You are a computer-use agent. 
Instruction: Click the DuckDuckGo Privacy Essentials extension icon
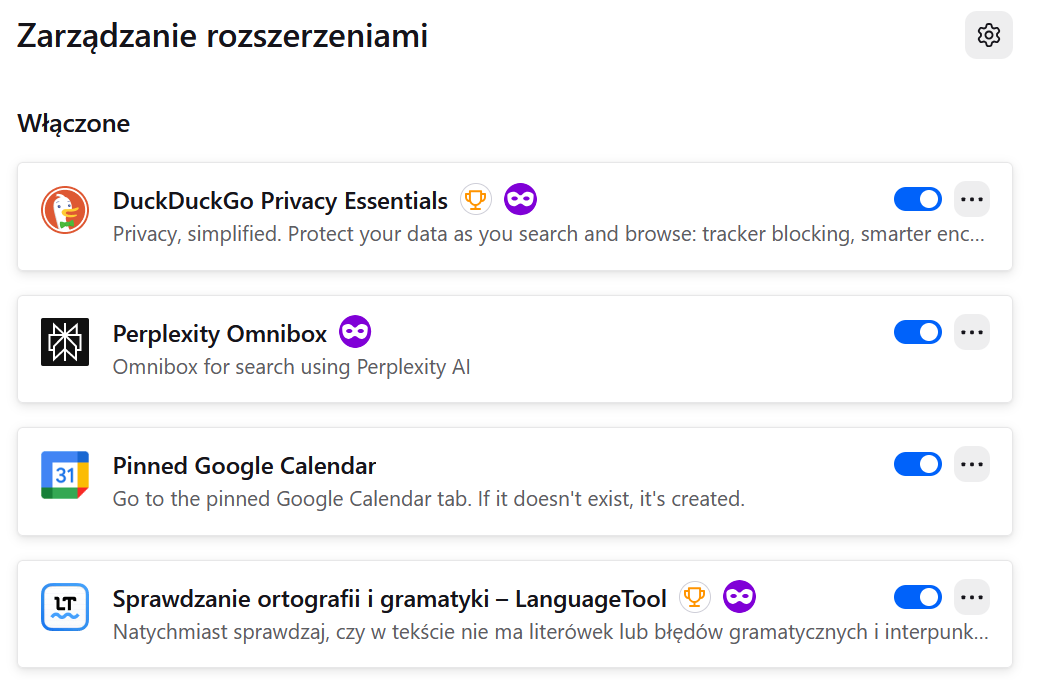64,211
